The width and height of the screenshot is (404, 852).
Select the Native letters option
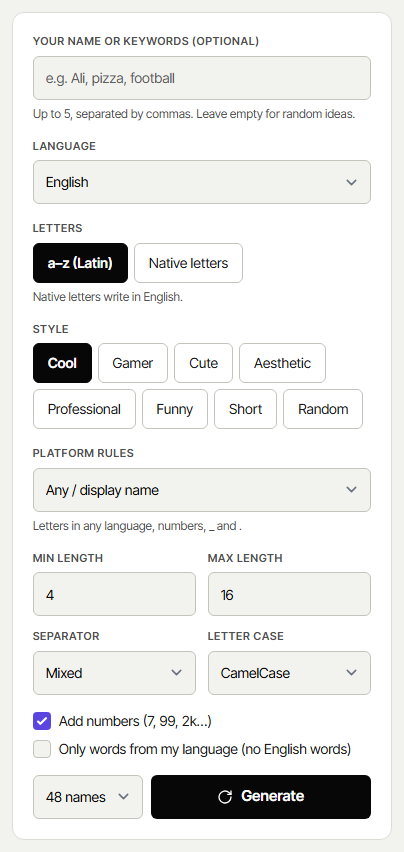(188, 263)
